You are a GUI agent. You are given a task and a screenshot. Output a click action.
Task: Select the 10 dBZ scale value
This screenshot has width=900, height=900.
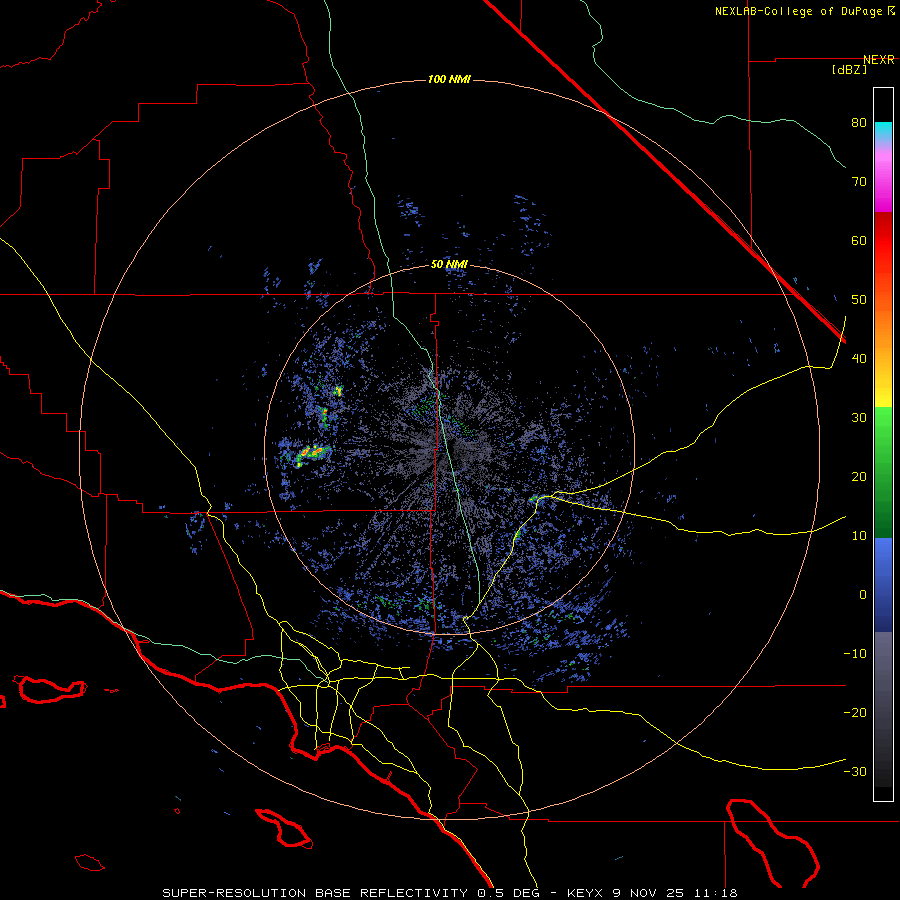859,536
